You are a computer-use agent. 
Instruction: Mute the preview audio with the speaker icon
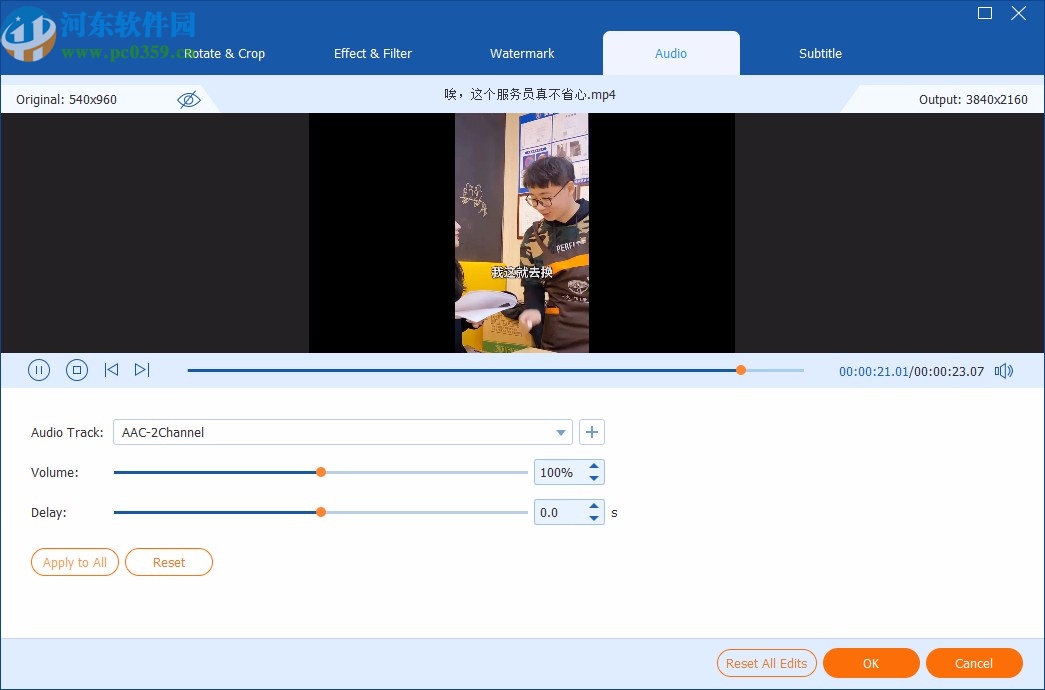pyautogui.click(x=1003, y=370)
